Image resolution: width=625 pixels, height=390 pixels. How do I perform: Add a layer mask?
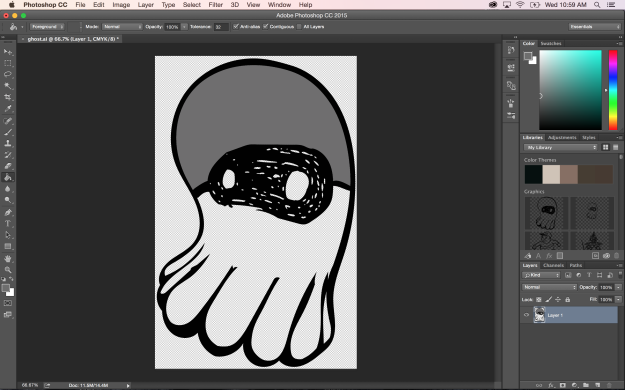click(x=562, y=385)
